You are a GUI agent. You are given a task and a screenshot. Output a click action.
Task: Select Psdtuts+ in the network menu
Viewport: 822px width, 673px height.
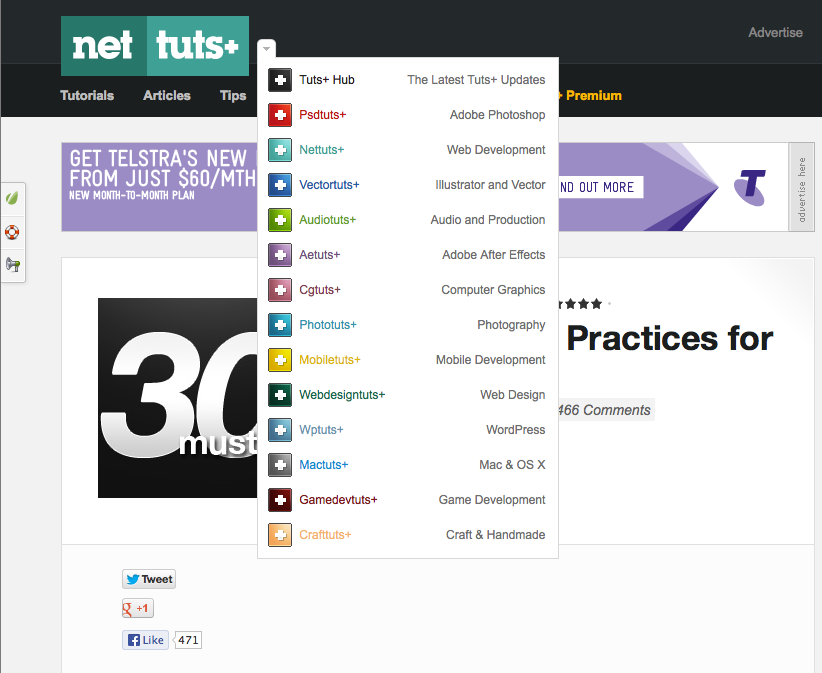pos(322,115)
